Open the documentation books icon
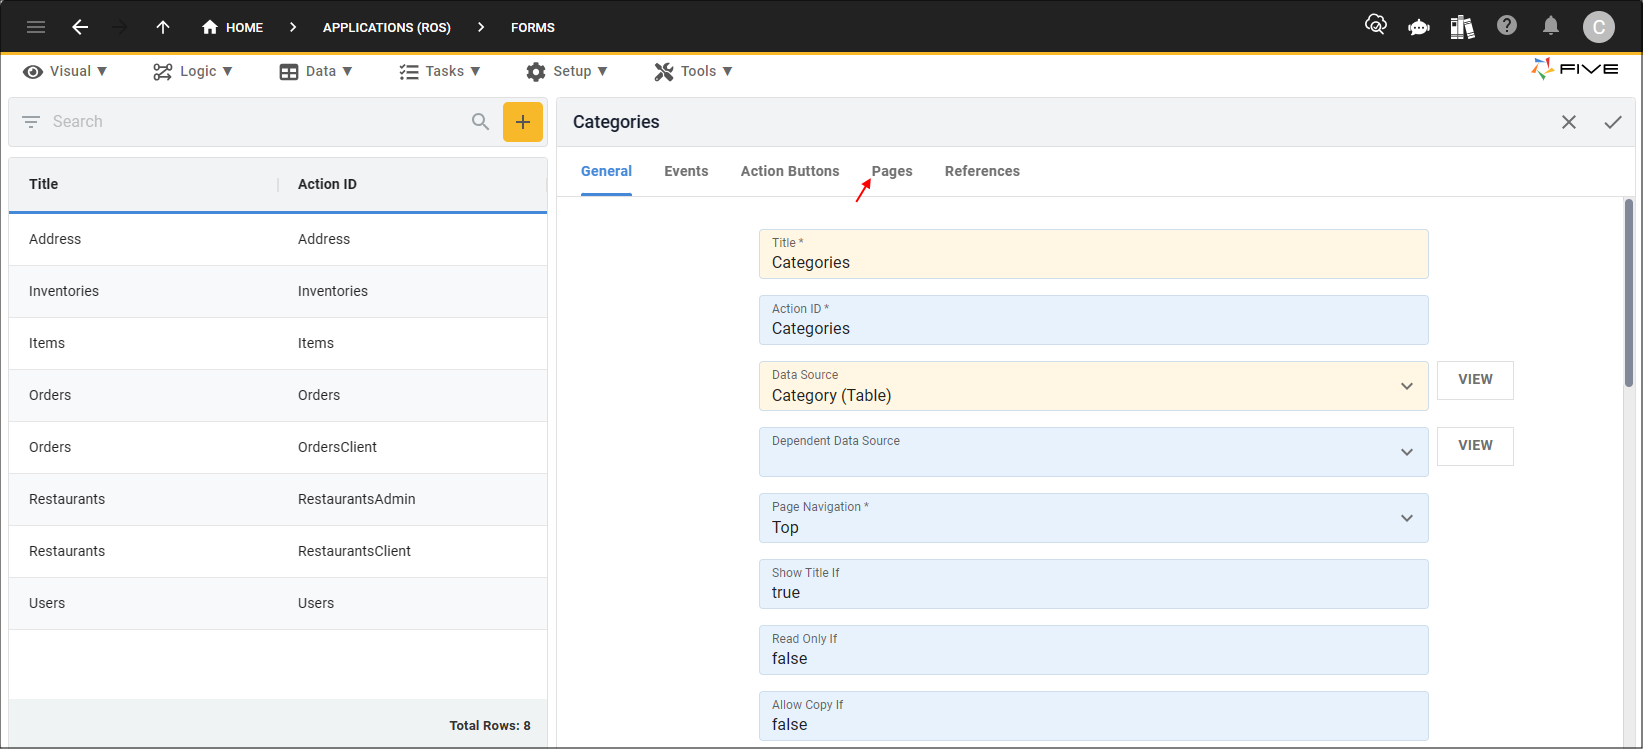 (1462, 26)
